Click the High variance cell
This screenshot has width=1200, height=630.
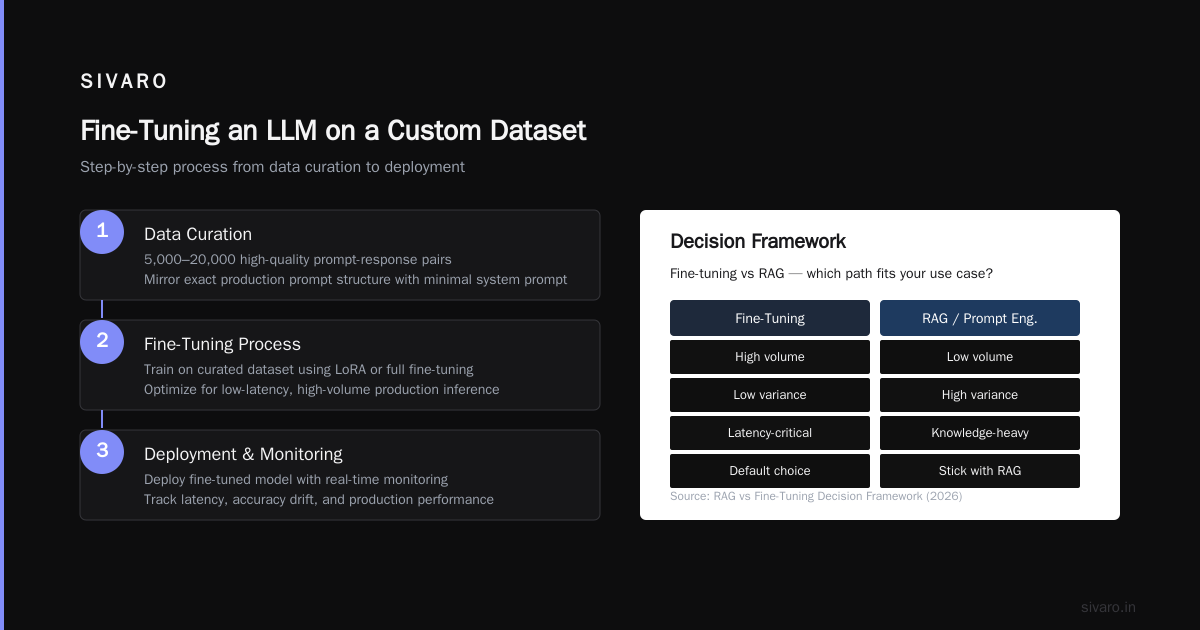tap(980, 395)
